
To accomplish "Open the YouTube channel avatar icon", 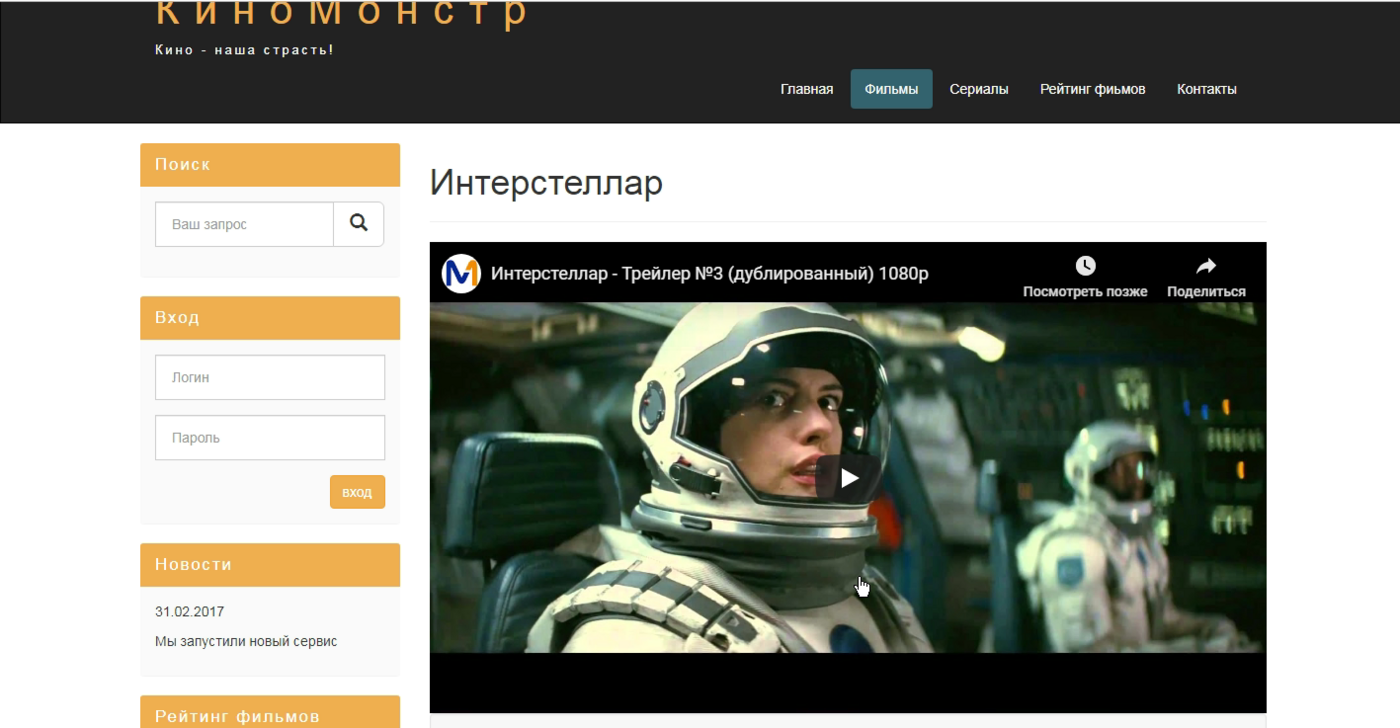I will click(462, 273).
